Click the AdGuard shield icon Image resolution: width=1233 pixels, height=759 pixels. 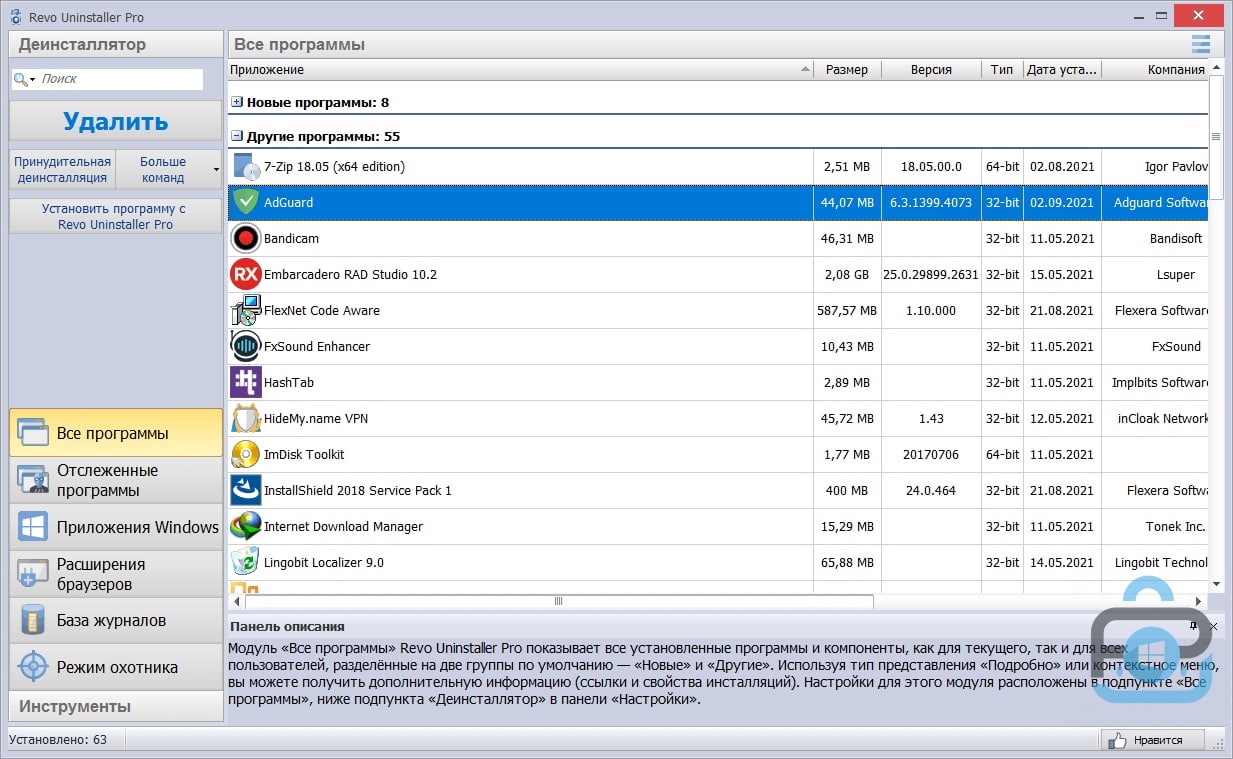(245, 202)
